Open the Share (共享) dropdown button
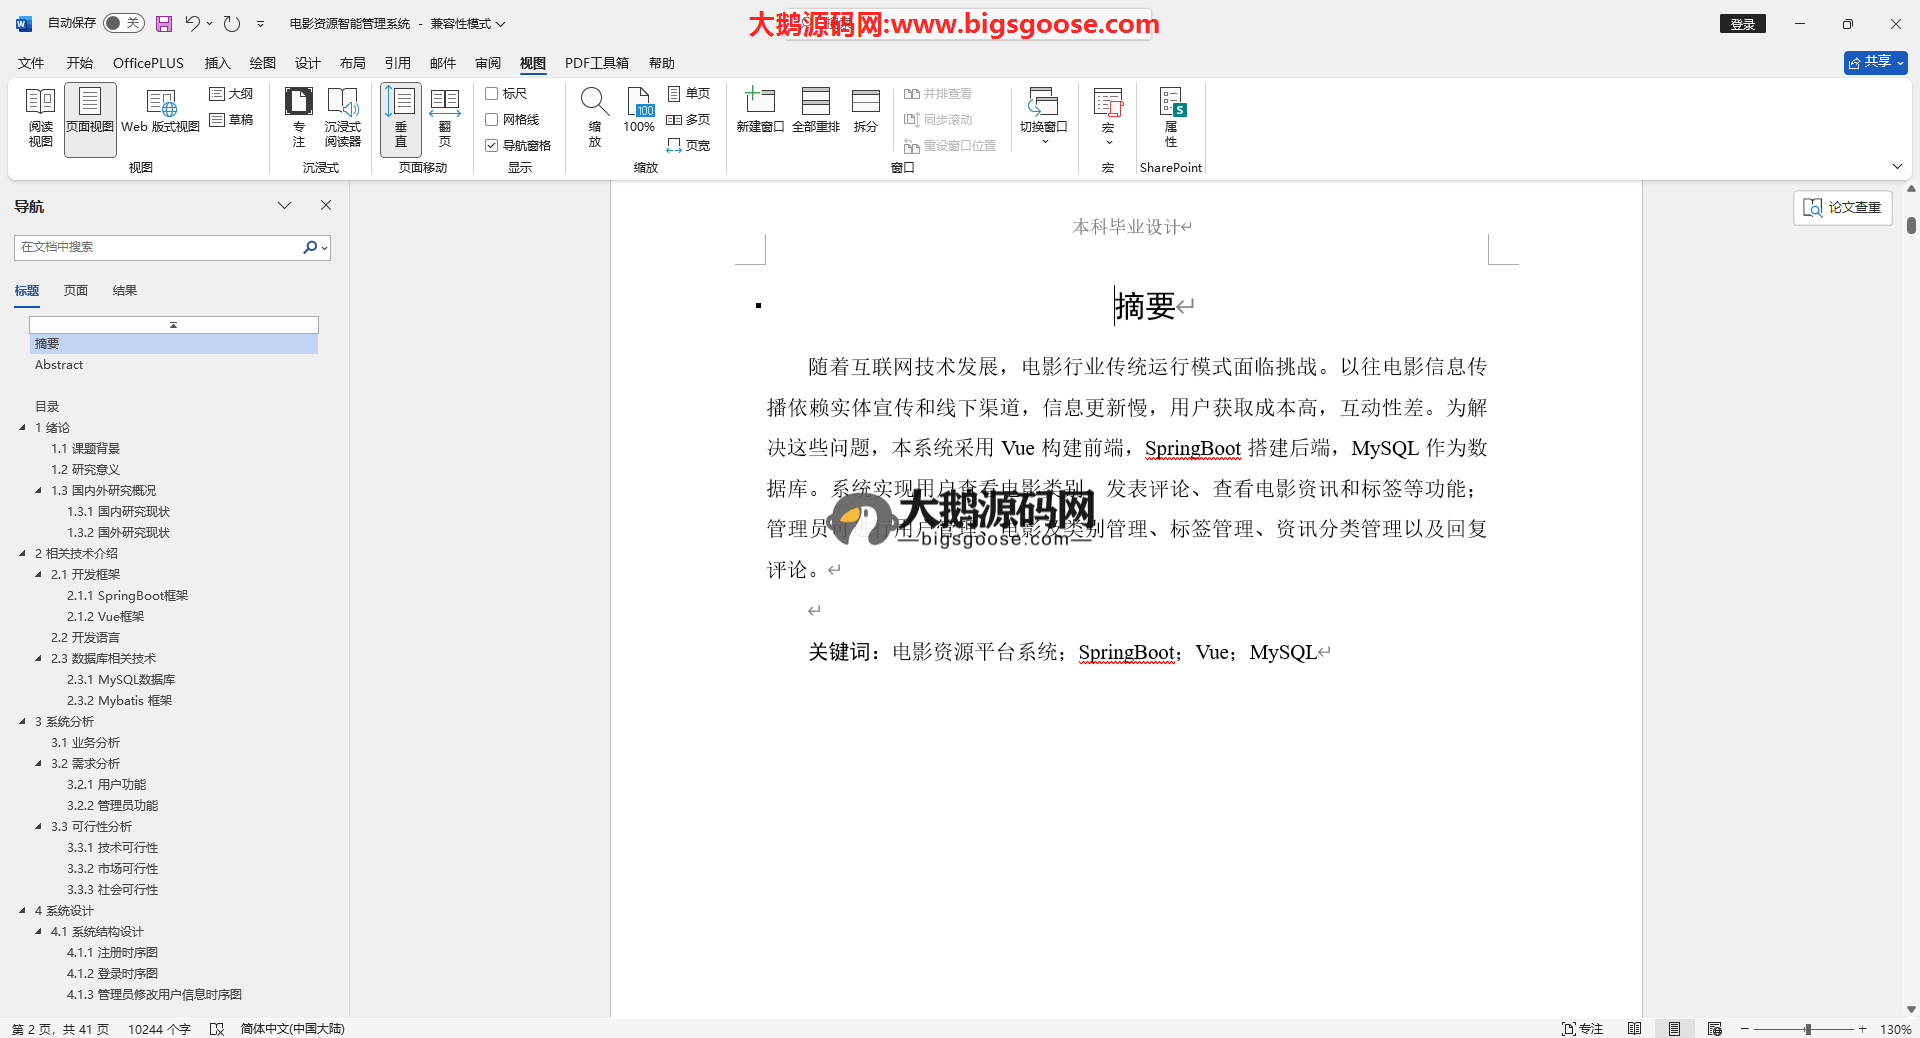Viewport: 1920px width, 1038px height. [1875, 62]
